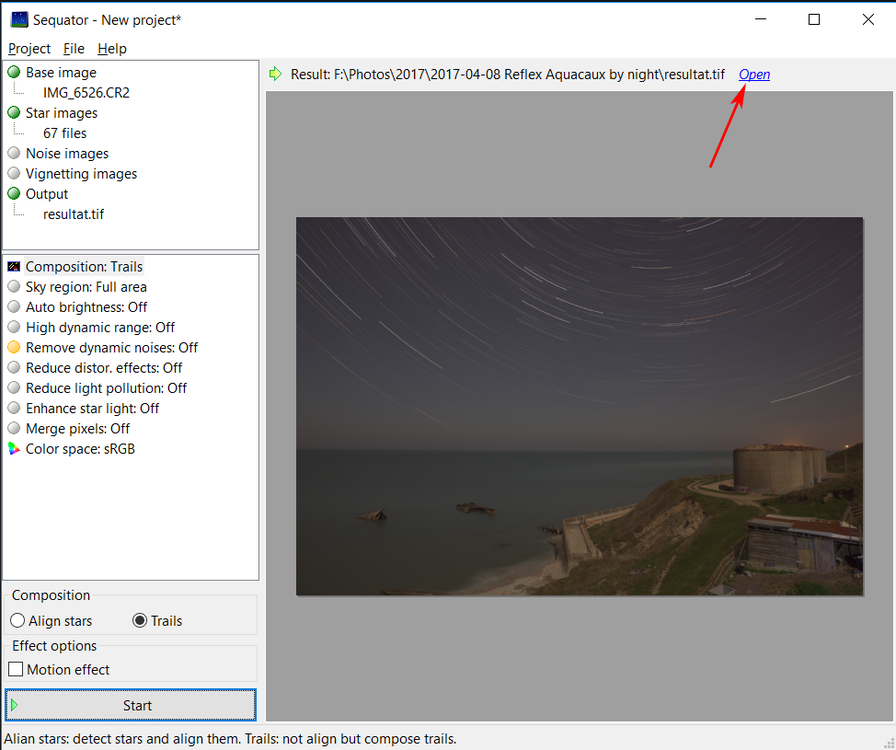Image resolution: width=896 pixels, height=750 pixels.
Task: Select Enhance star light: Off option
Action: pyautogui.click(x=93, y=409)
